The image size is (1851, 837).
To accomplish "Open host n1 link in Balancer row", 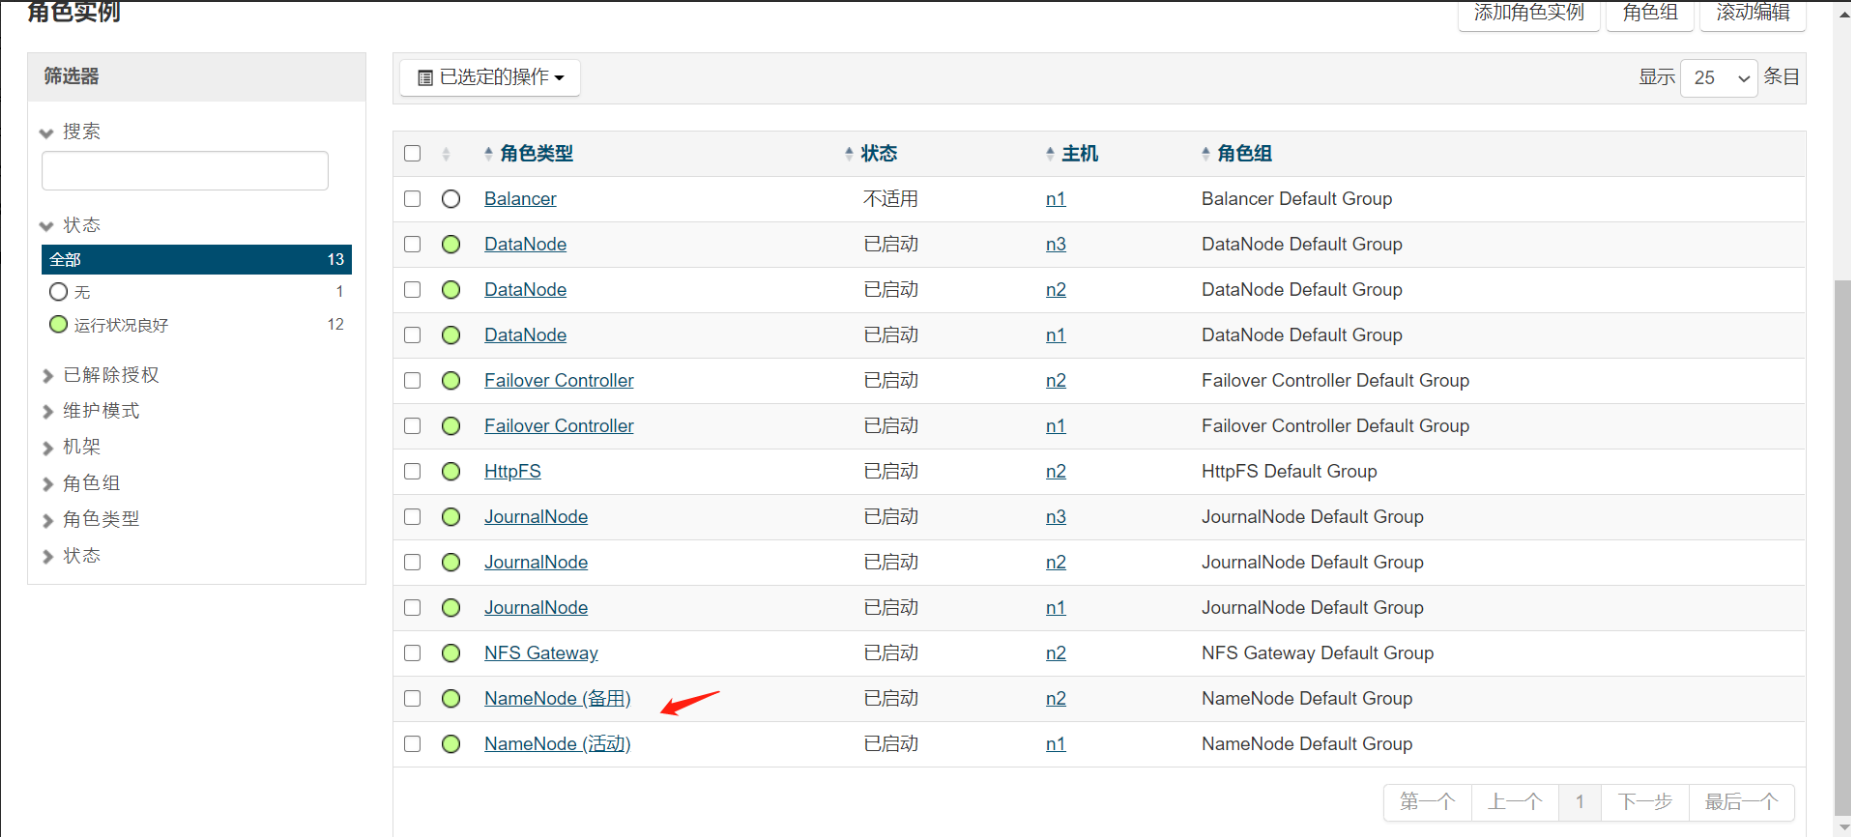I will click(1056, 199).
